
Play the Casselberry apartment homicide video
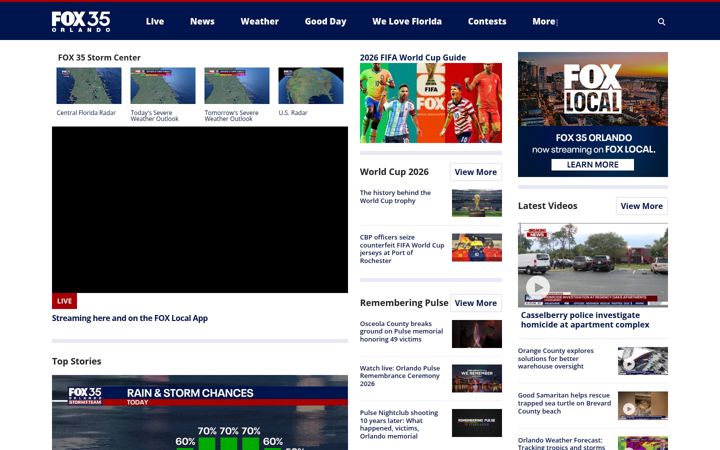pos(593,265)
